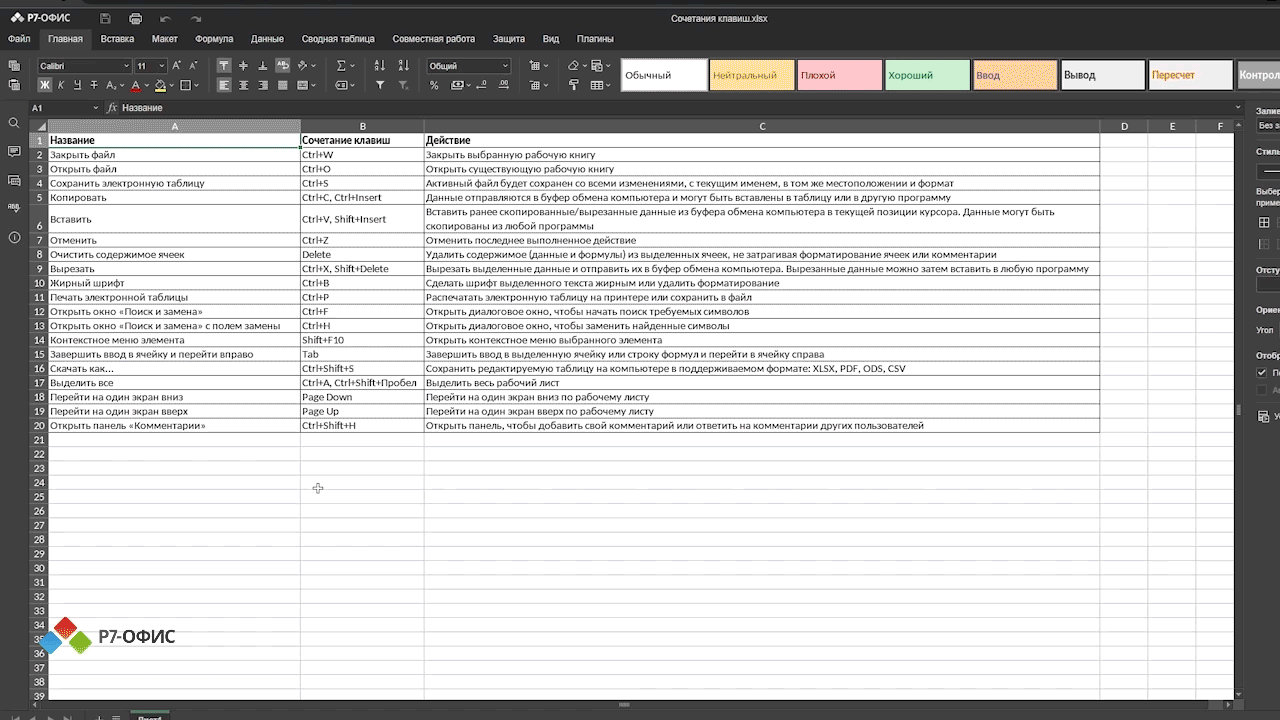
Task: Apply Хороший cell style
Action: (927, 75)
